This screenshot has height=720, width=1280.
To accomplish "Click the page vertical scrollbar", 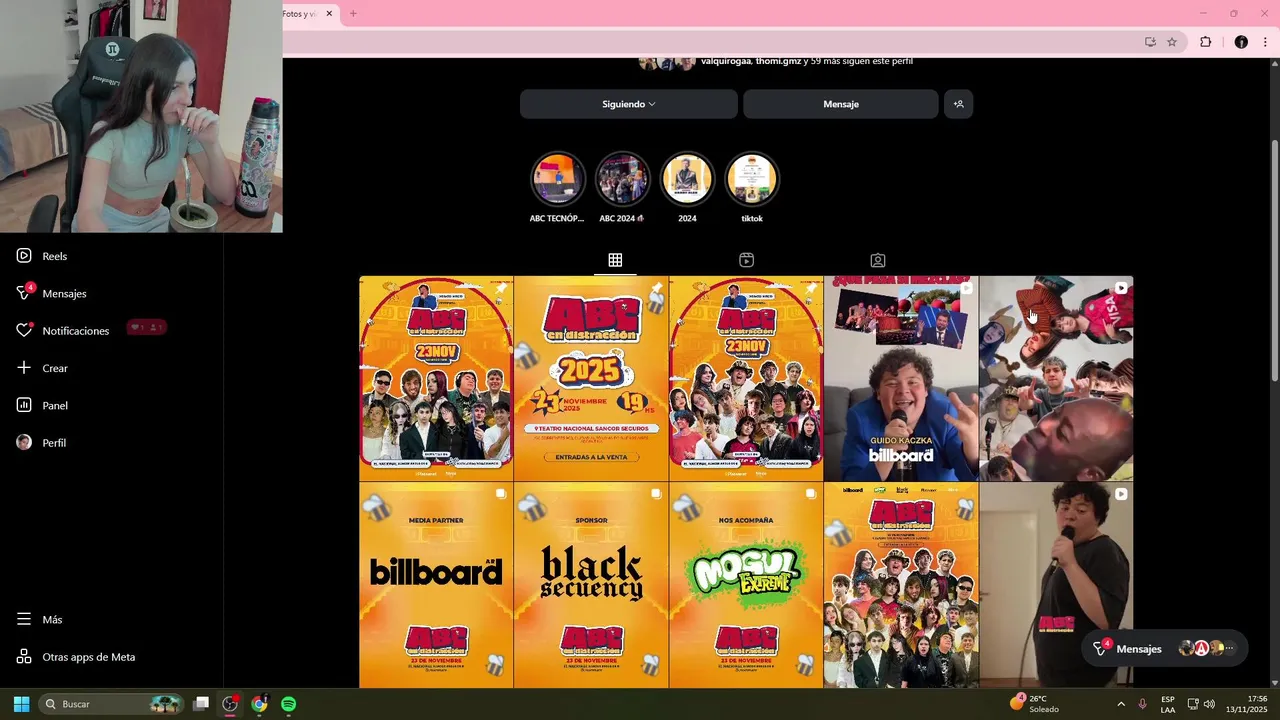I will (x=1274, y=259).
